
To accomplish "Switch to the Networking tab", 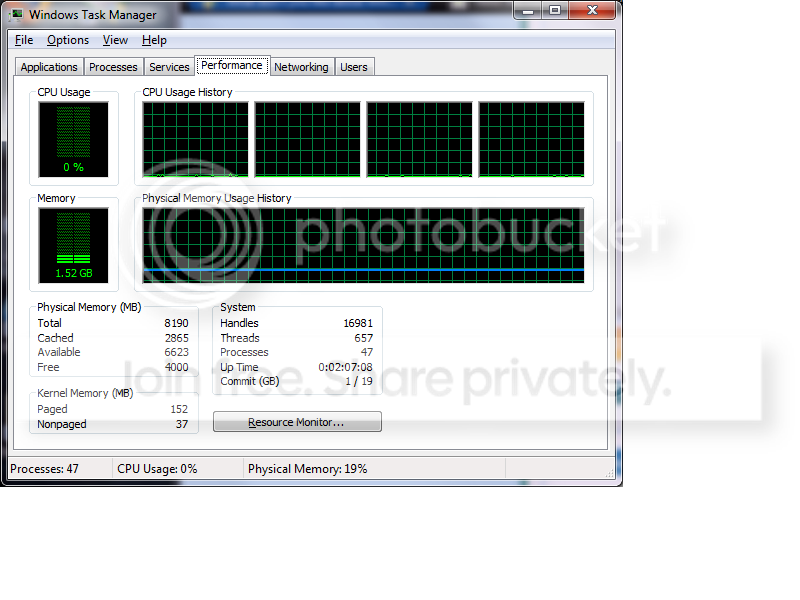I will pos(301,67).
